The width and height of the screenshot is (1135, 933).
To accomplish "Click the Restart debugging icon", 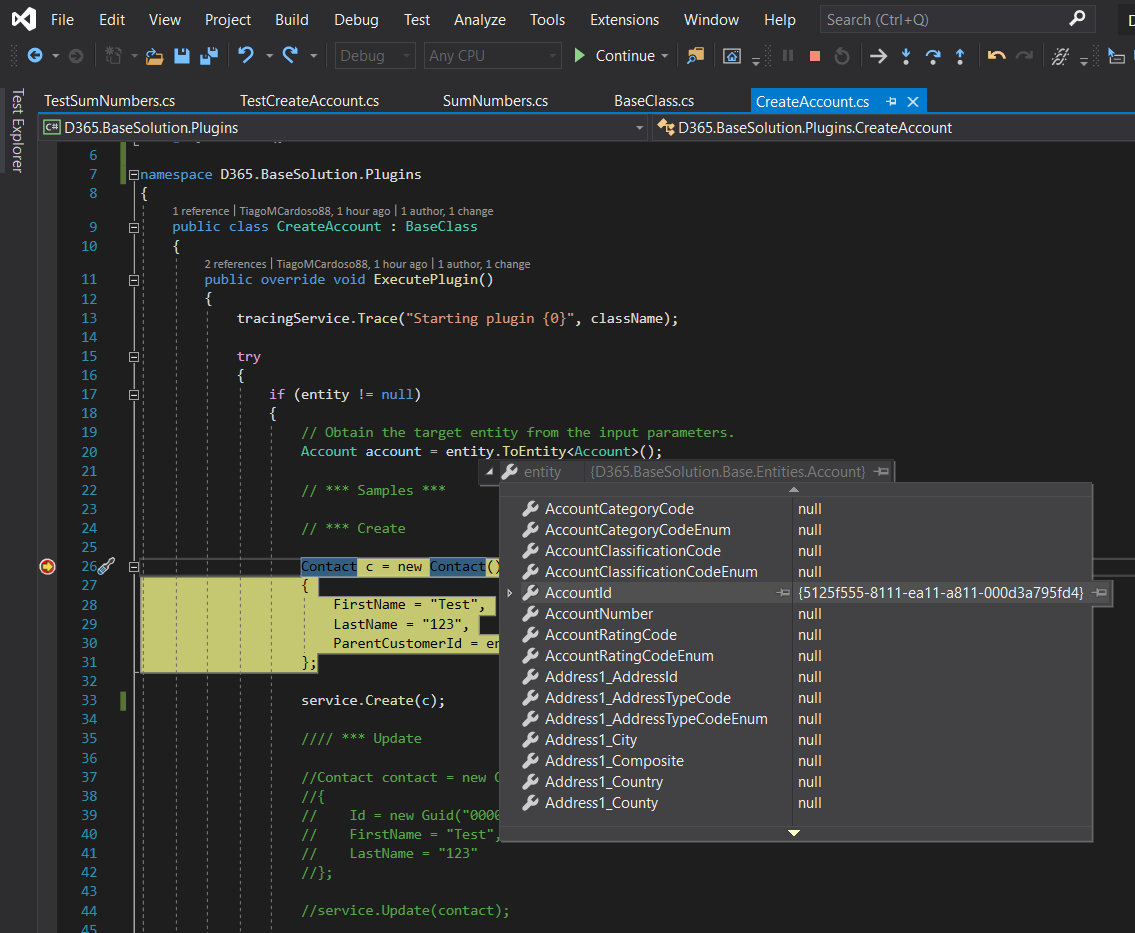I will (842, 56).
